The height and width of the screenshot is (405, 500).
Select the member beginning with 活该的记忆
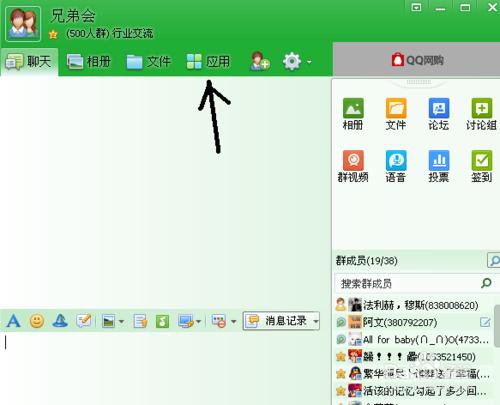414,391
